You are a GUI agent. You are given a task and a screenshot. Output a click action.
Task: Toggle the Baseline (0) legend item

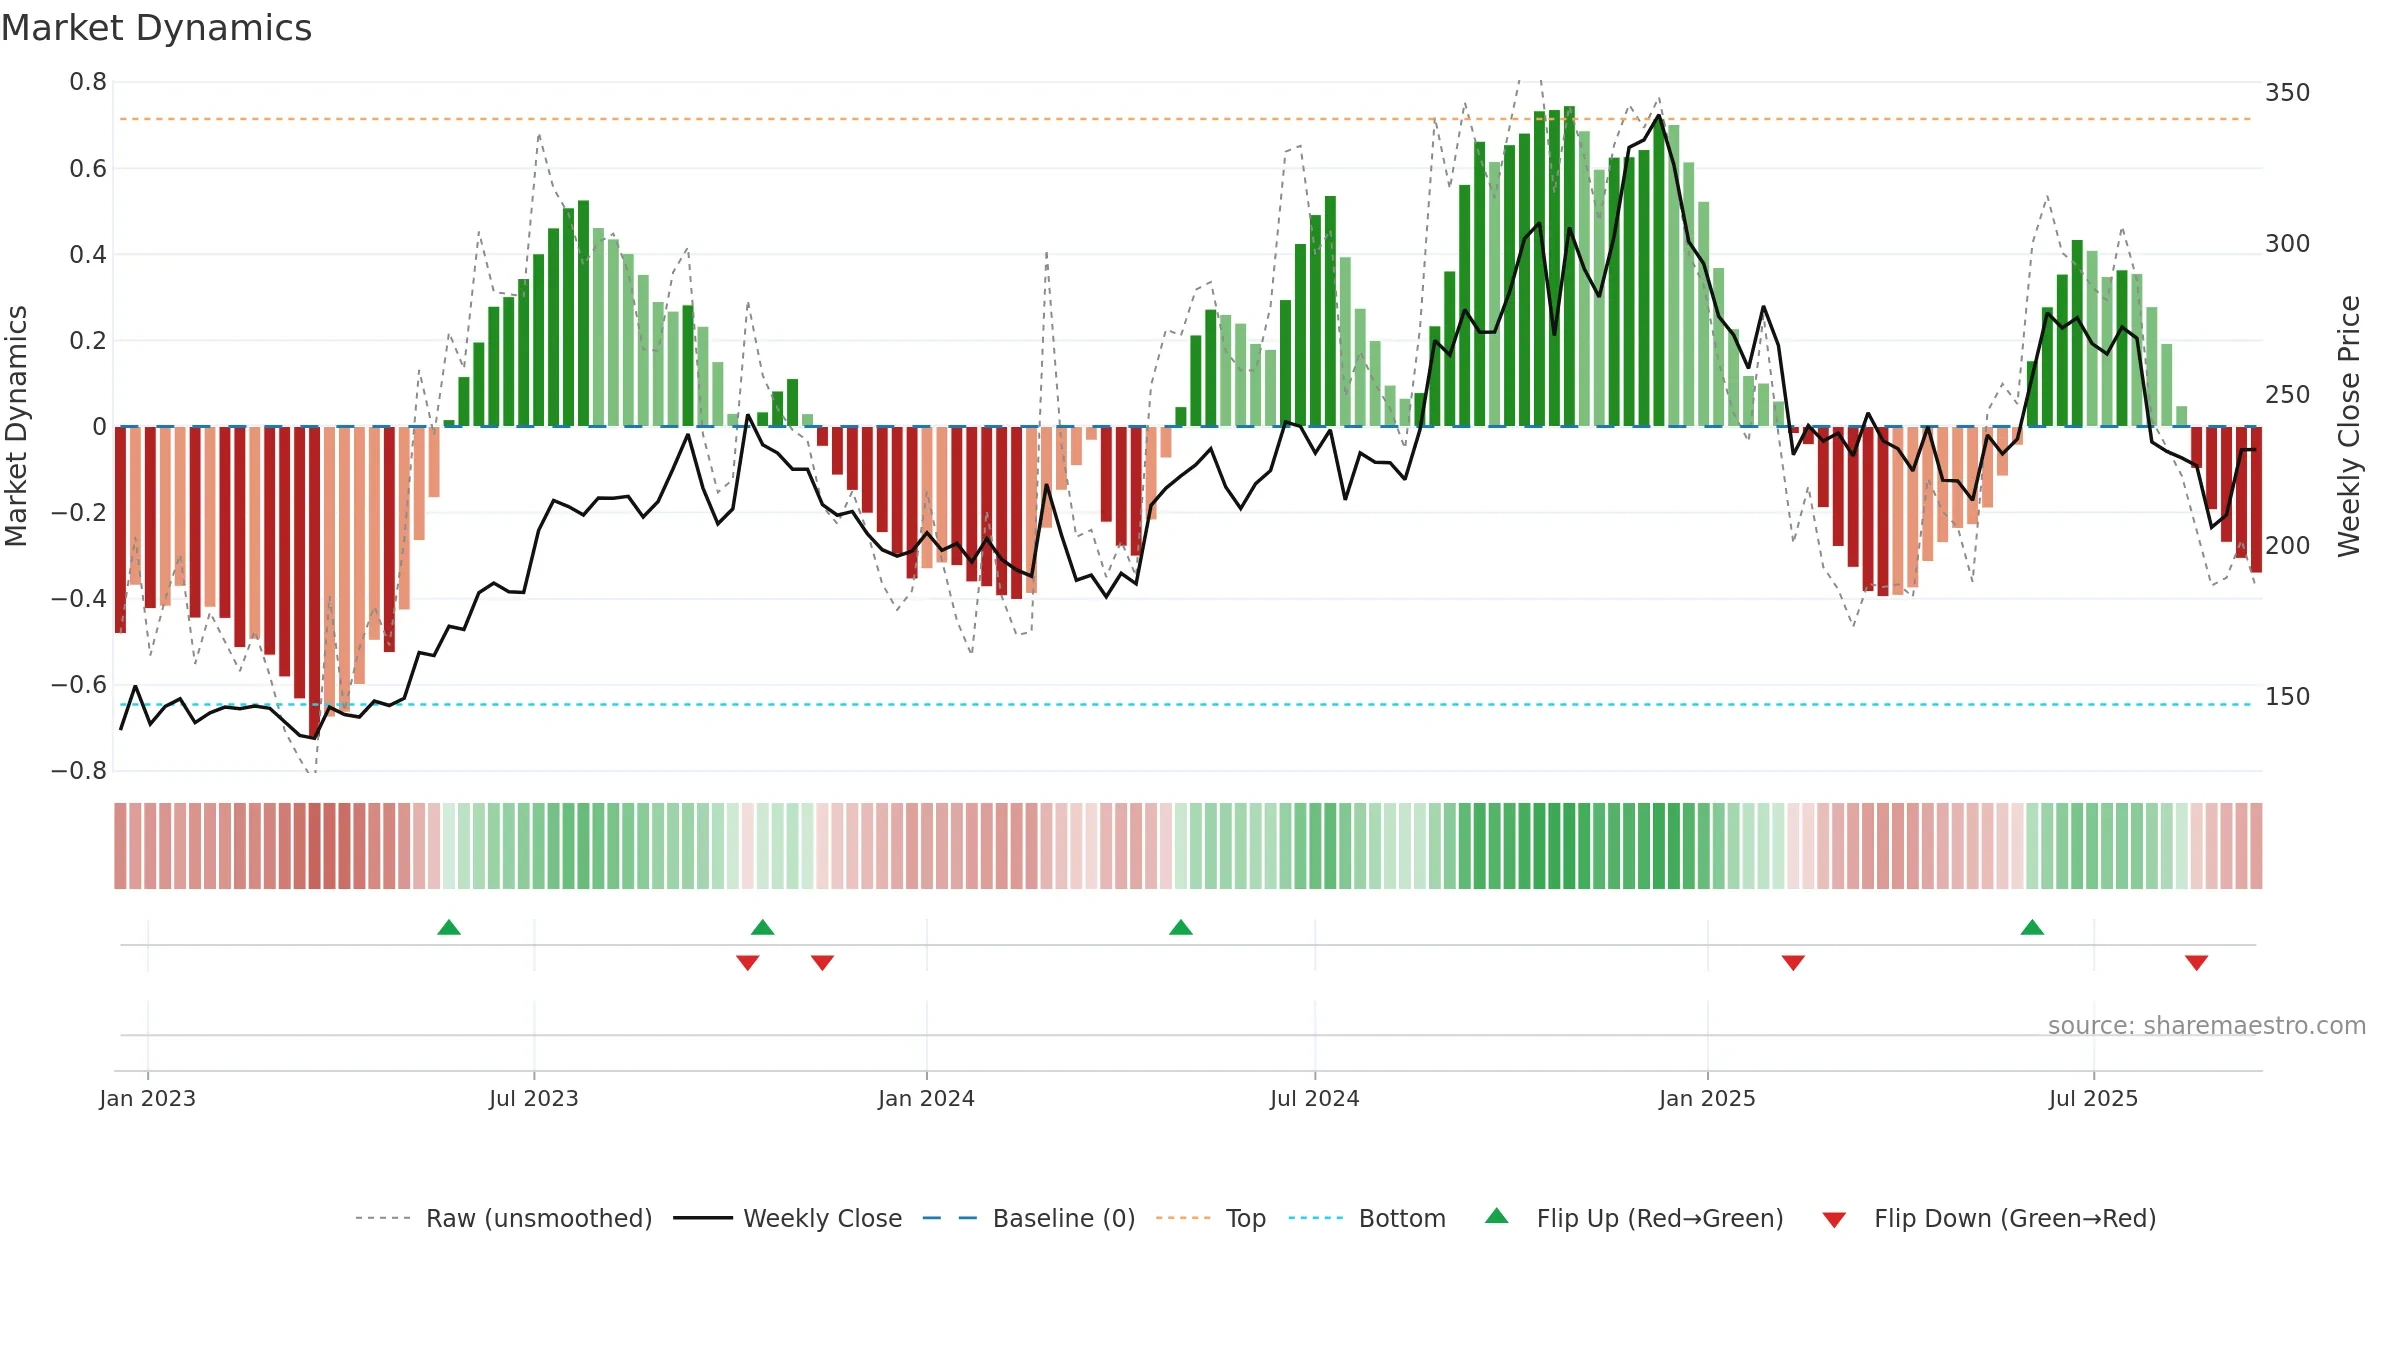click(1029, 1218)
